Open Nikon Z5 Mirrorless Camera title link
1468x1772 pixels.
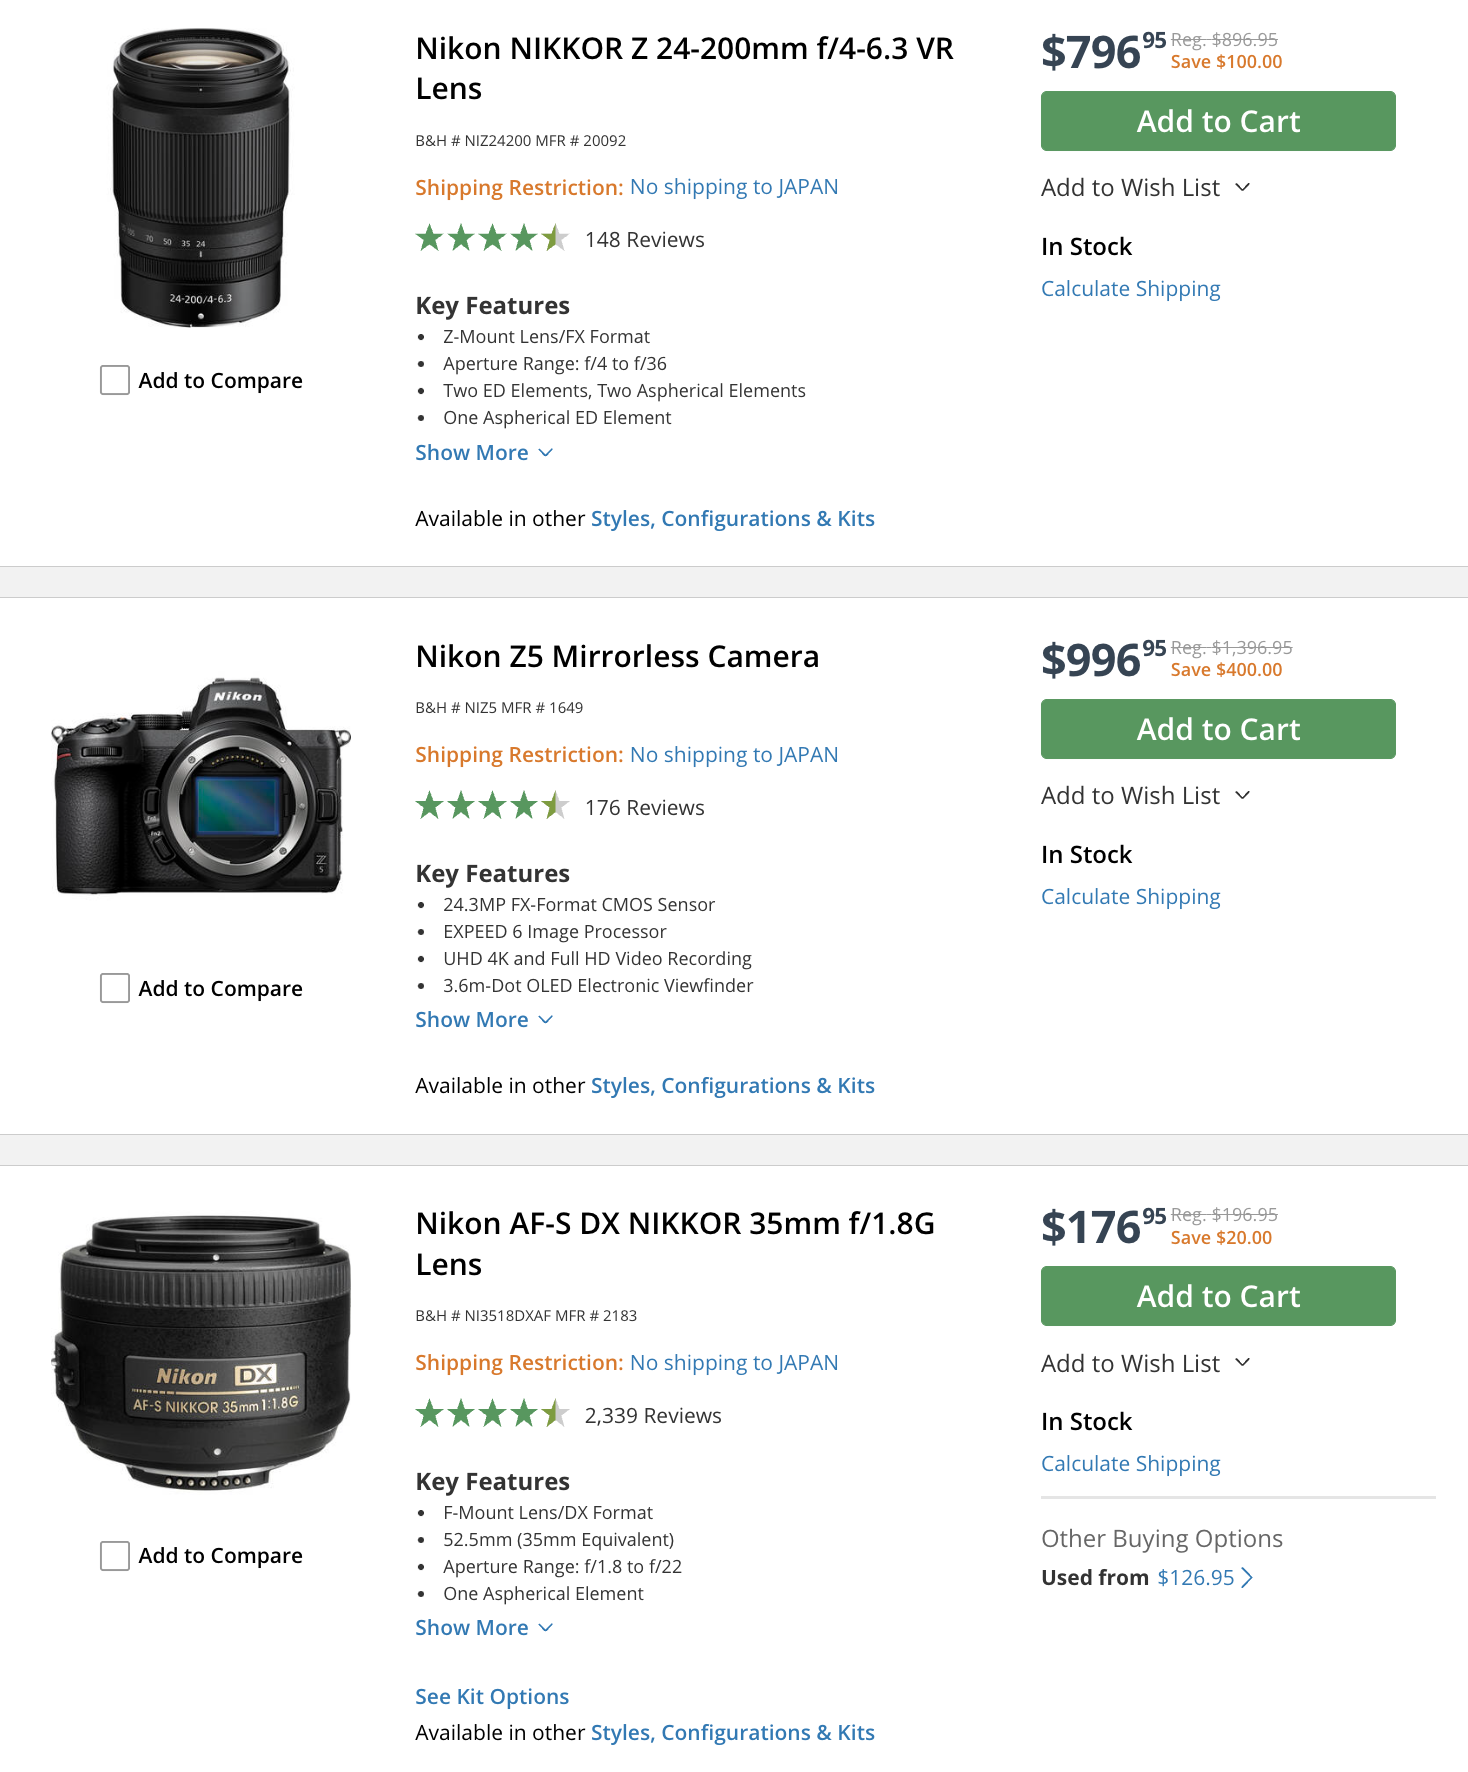point(617,657)
